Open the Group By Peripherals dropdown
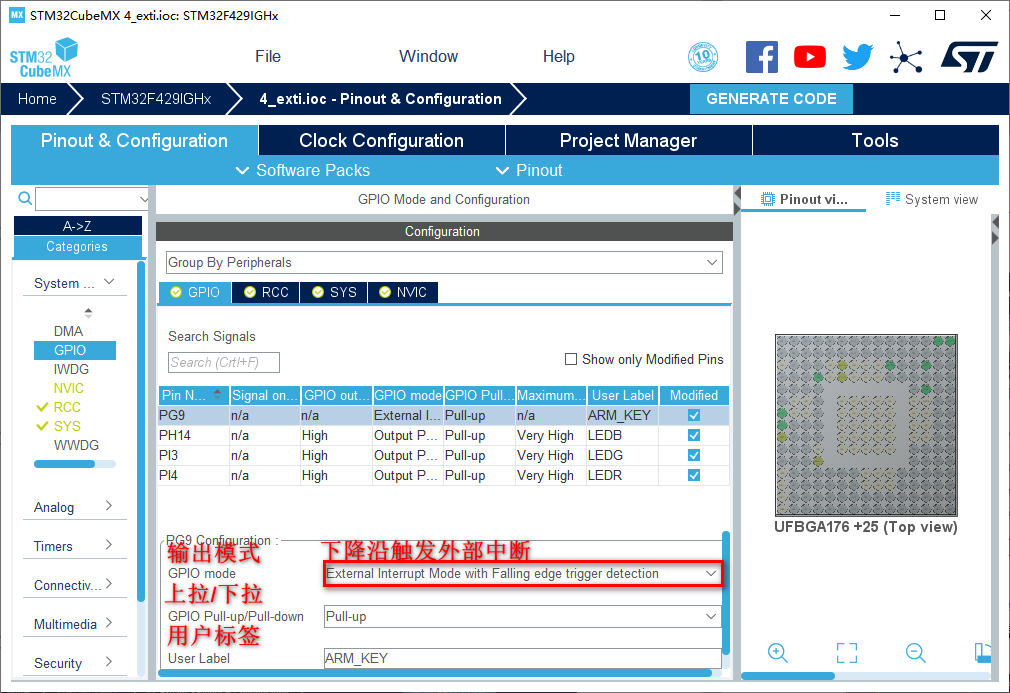The width and height of the screenshot is (1010, 693). pyautogui.click(x=444, y=262)
